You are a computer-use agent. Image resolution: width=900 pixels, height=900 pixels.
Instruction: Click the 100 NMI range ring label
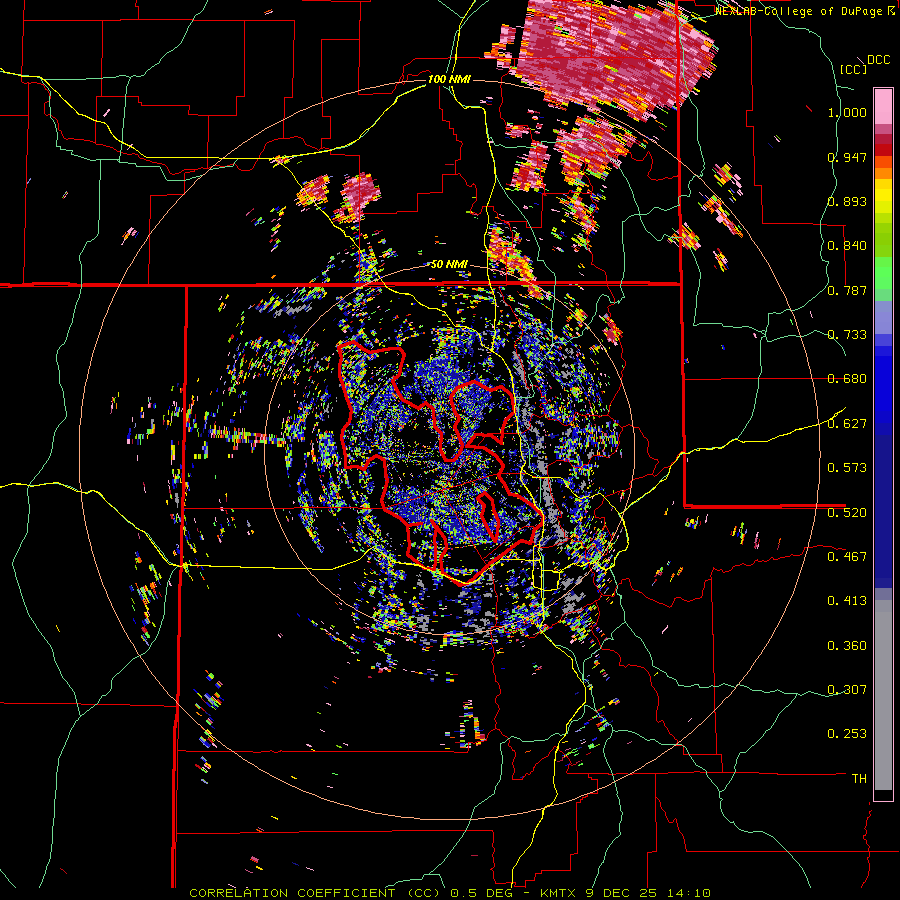[x=449, y=79]
